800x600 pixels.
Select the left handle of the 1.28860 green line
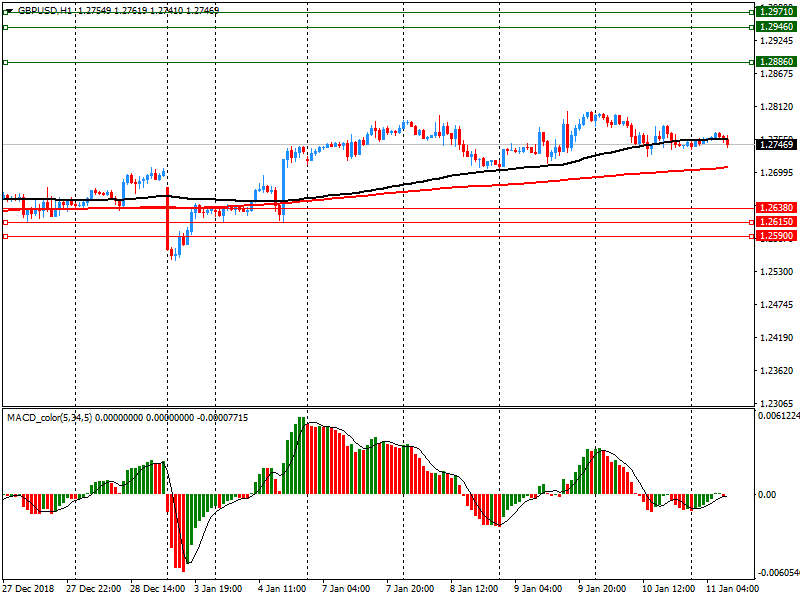[x=6, y=62]
